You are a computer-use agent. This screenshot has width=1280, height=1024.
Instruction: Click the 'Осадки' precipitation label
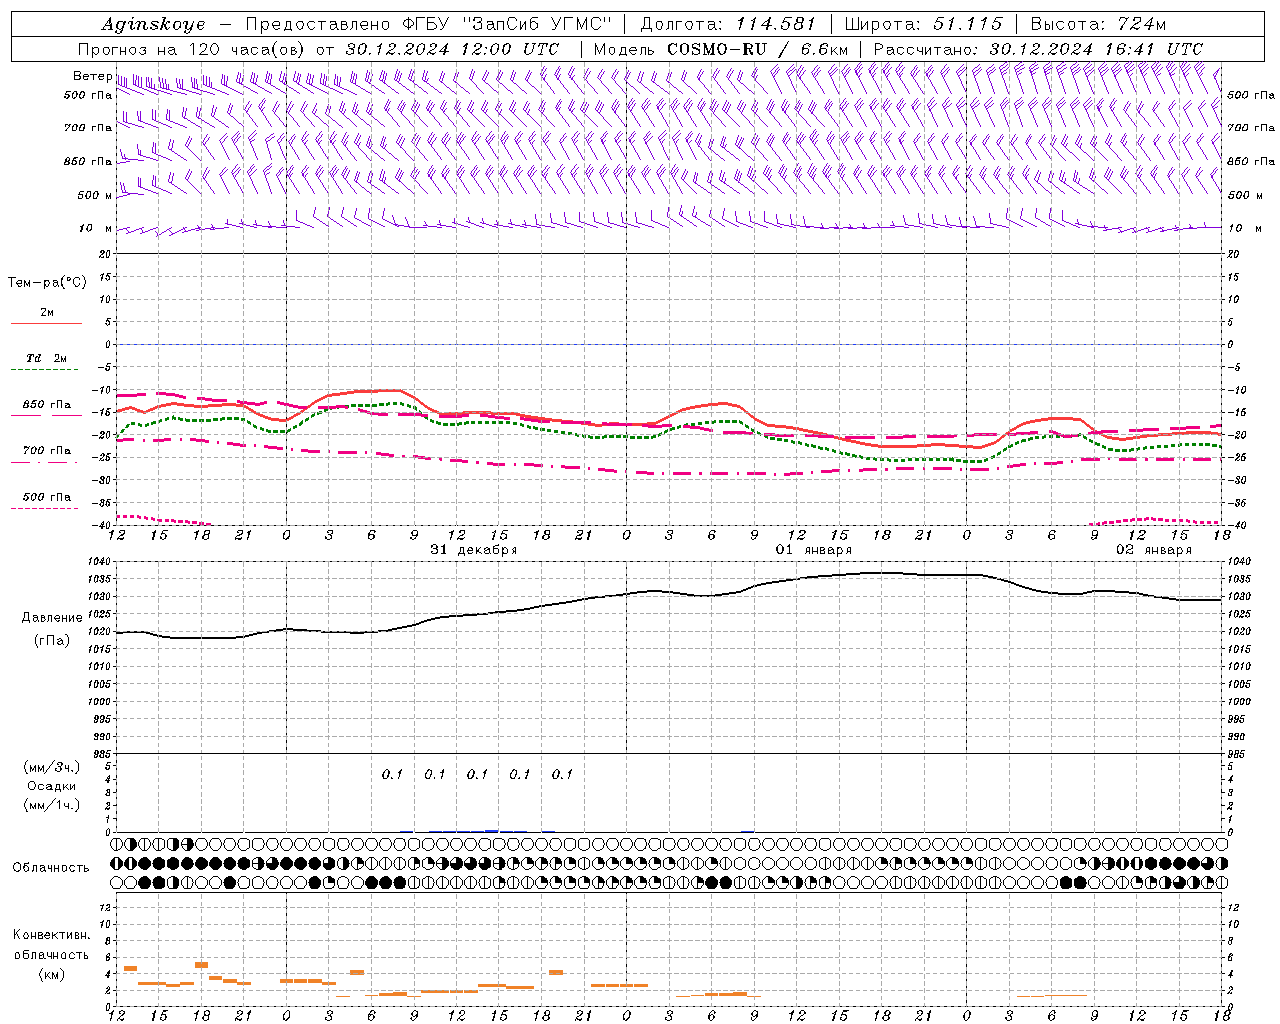click(52, 786)
